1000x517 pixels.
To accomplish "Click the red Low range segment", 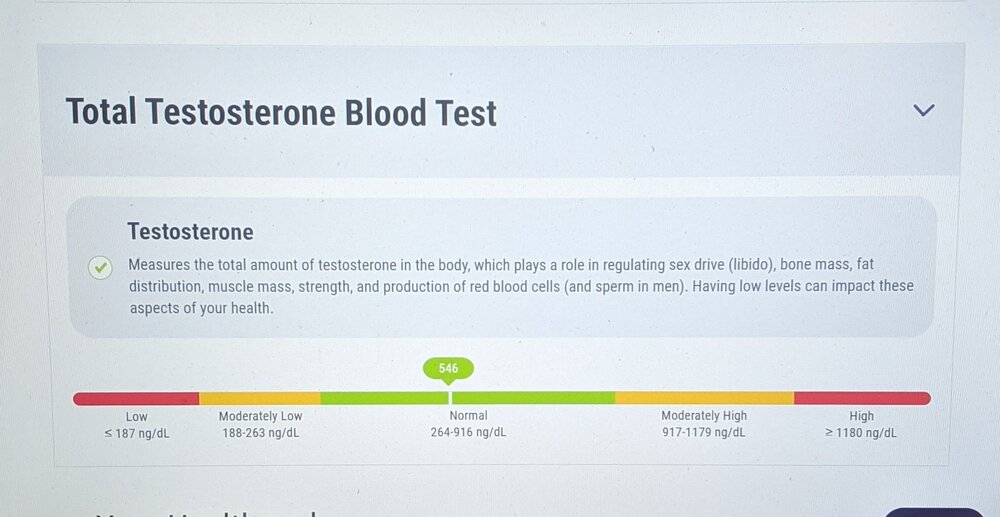I will pyautogui.click(x=136, y=398).
